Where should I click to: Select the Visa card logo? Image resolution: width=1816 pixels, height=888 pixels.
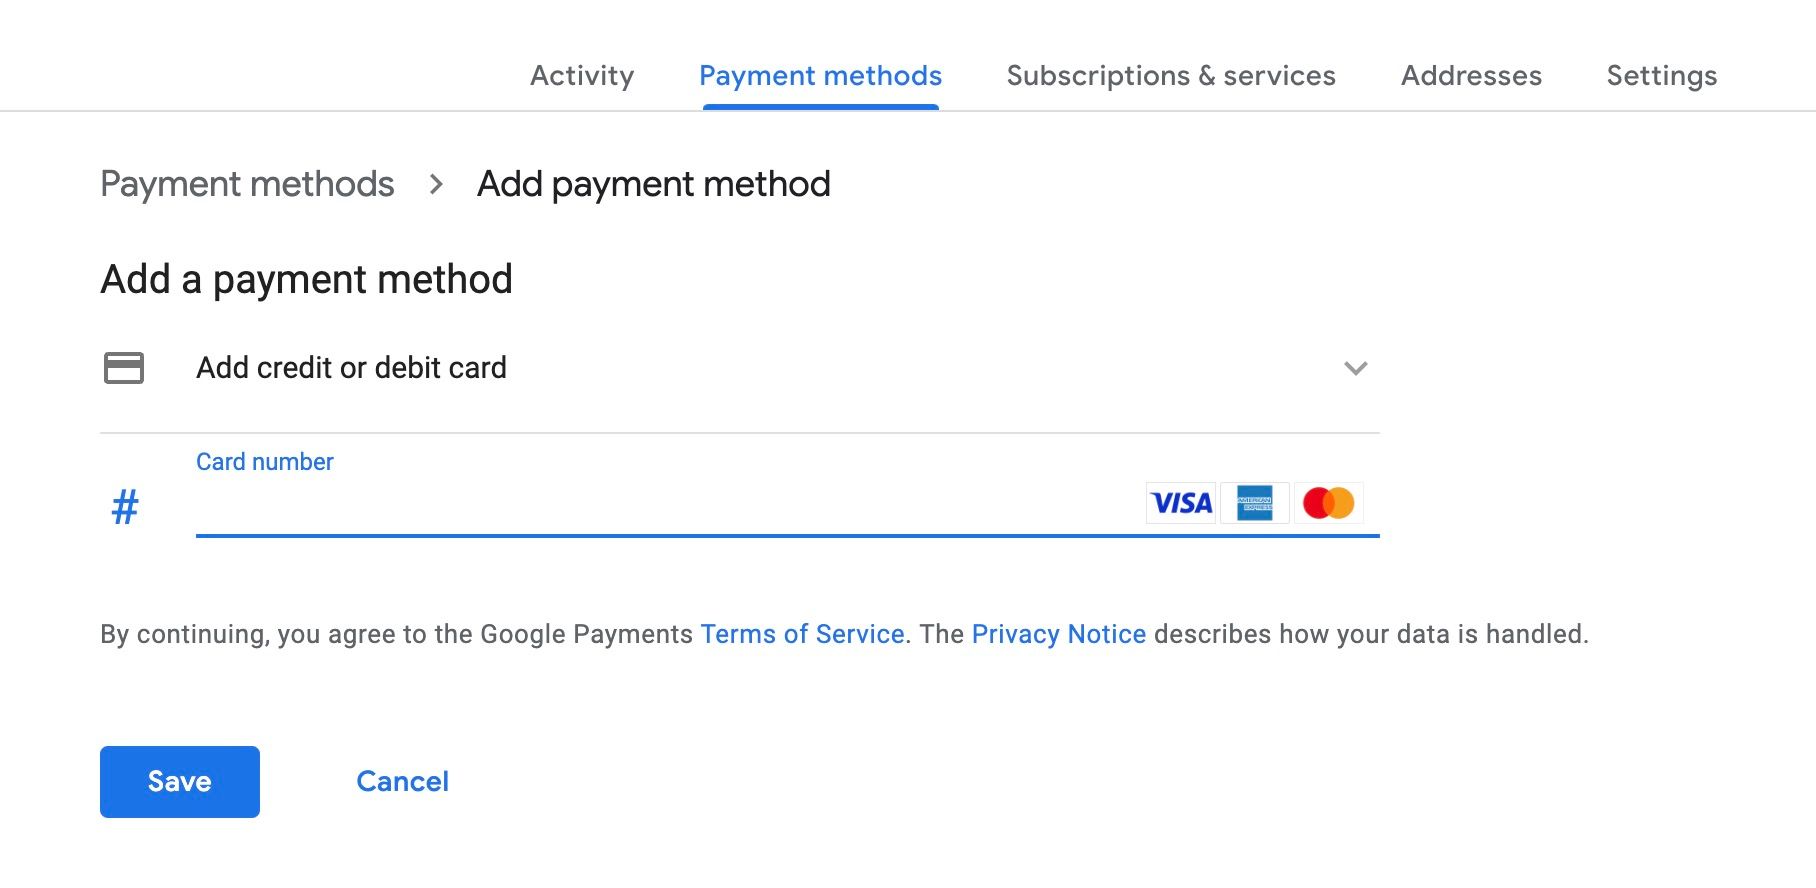click(x=1181, y=503)
